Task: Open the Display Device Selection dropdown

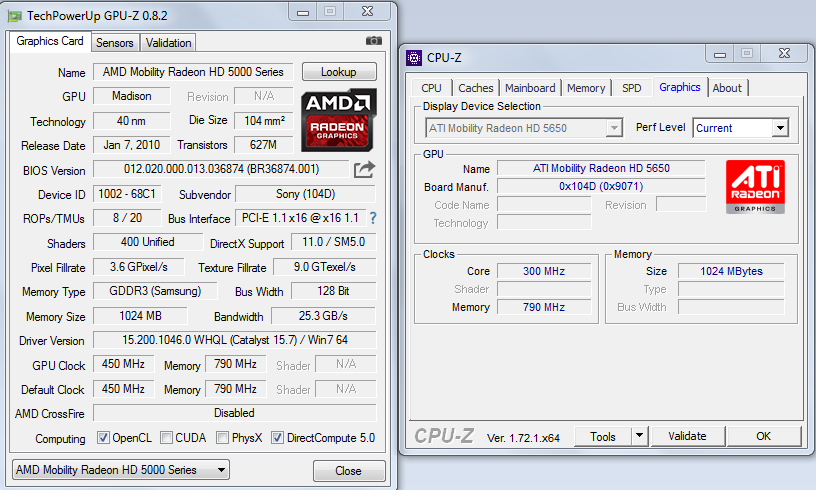Action: coord(524,128)
